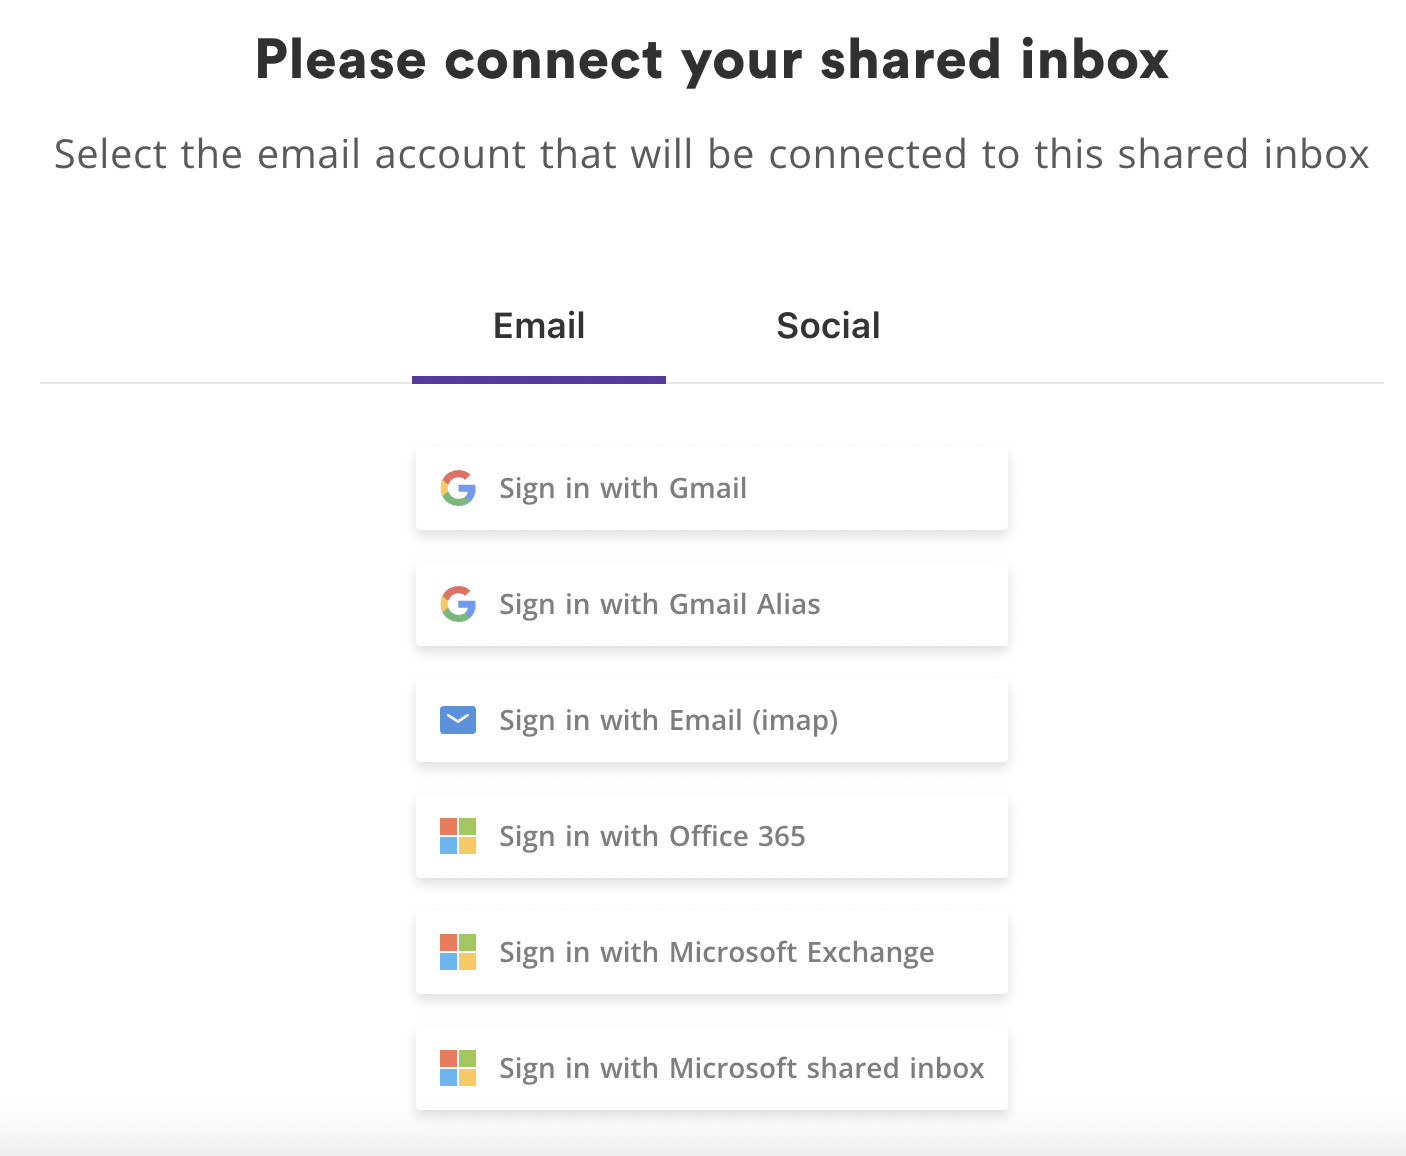Select the Email tab
Viewport: 1406px width, 1156px height.
pyautogui.click(x=539, y=326)
